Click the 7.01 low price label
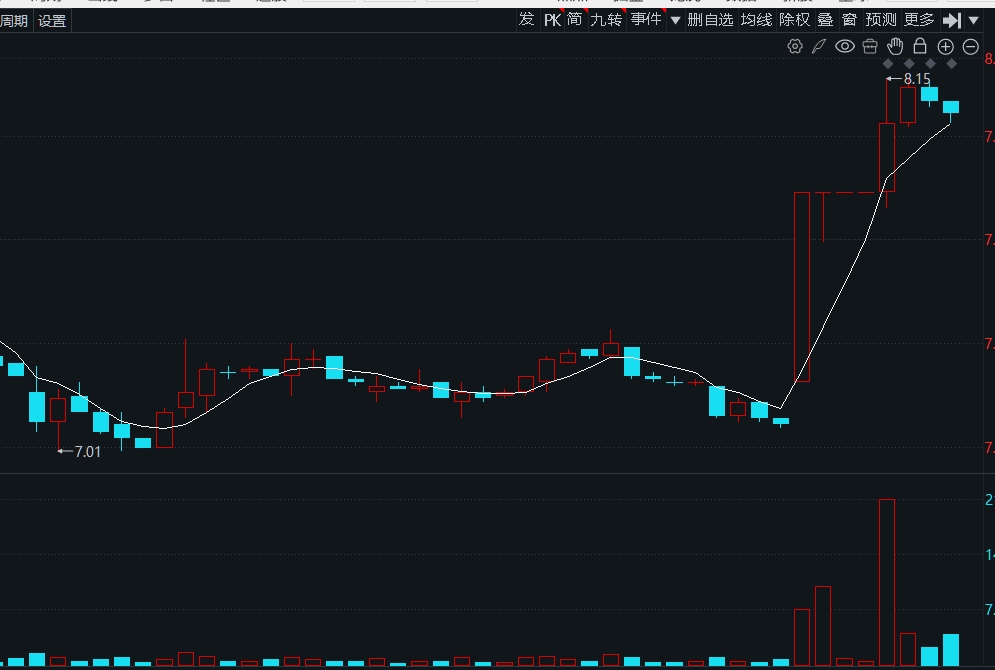Screen dimensions: 995x670 pyautogui.click(x=88, y=451)
